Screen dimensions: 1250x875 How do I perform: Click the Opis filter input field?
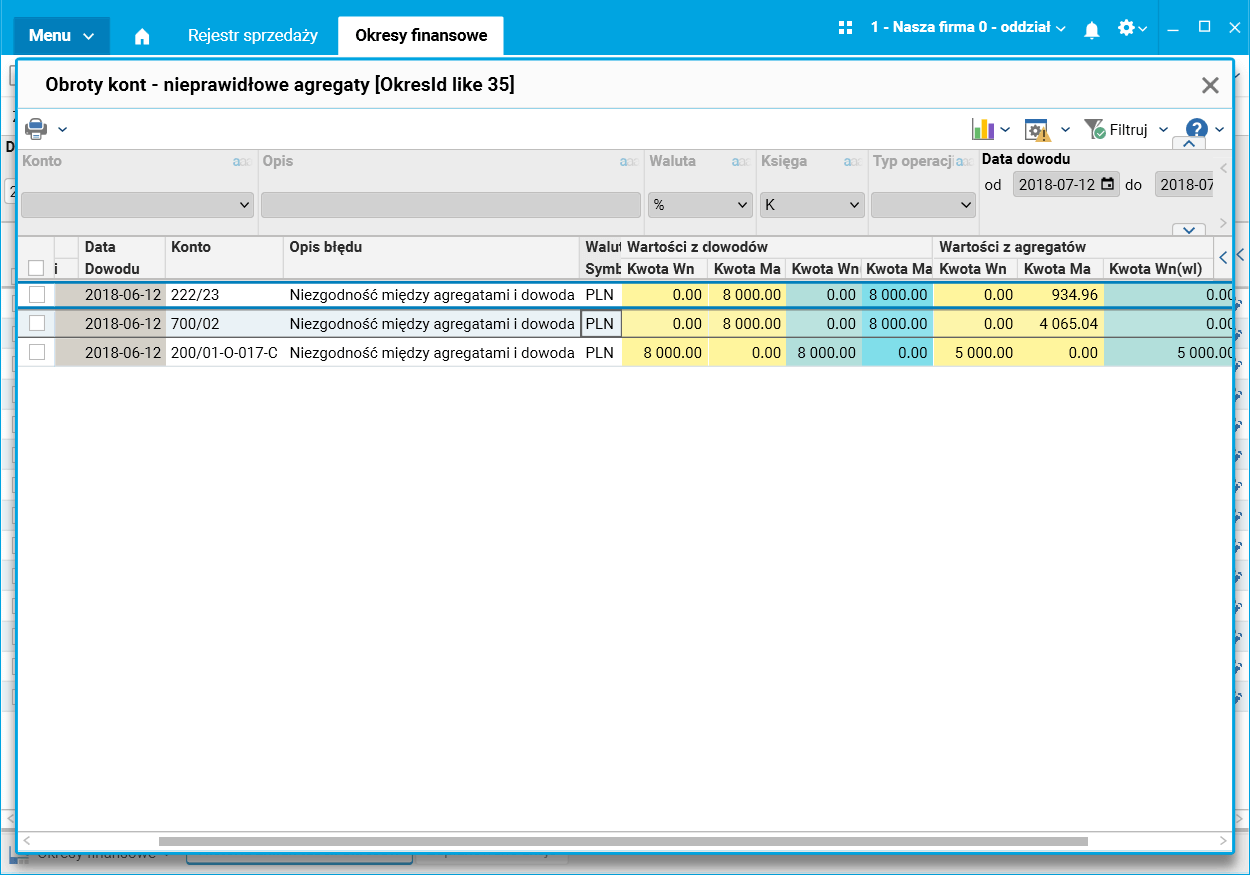coord(450,205)
